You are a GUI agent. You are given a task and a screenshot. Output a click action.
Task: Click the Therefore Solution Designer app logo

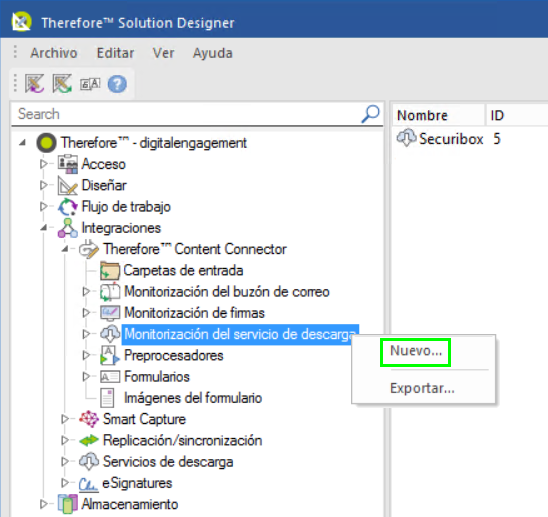coord(21,22)
